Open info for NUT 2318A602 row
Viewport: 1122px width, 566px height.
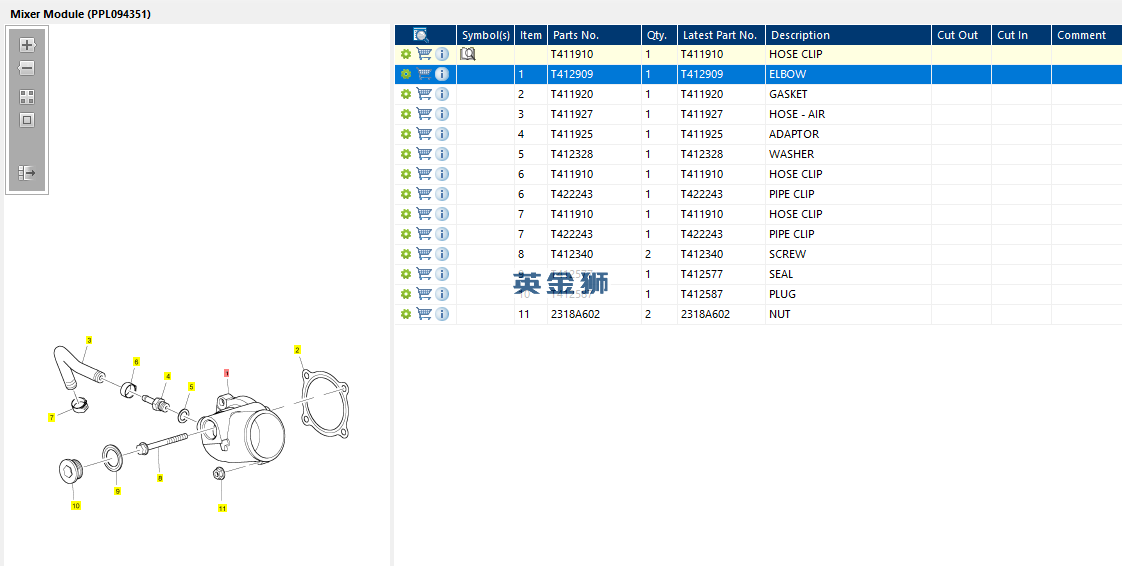pyautogui.click(x=442, y=314)
